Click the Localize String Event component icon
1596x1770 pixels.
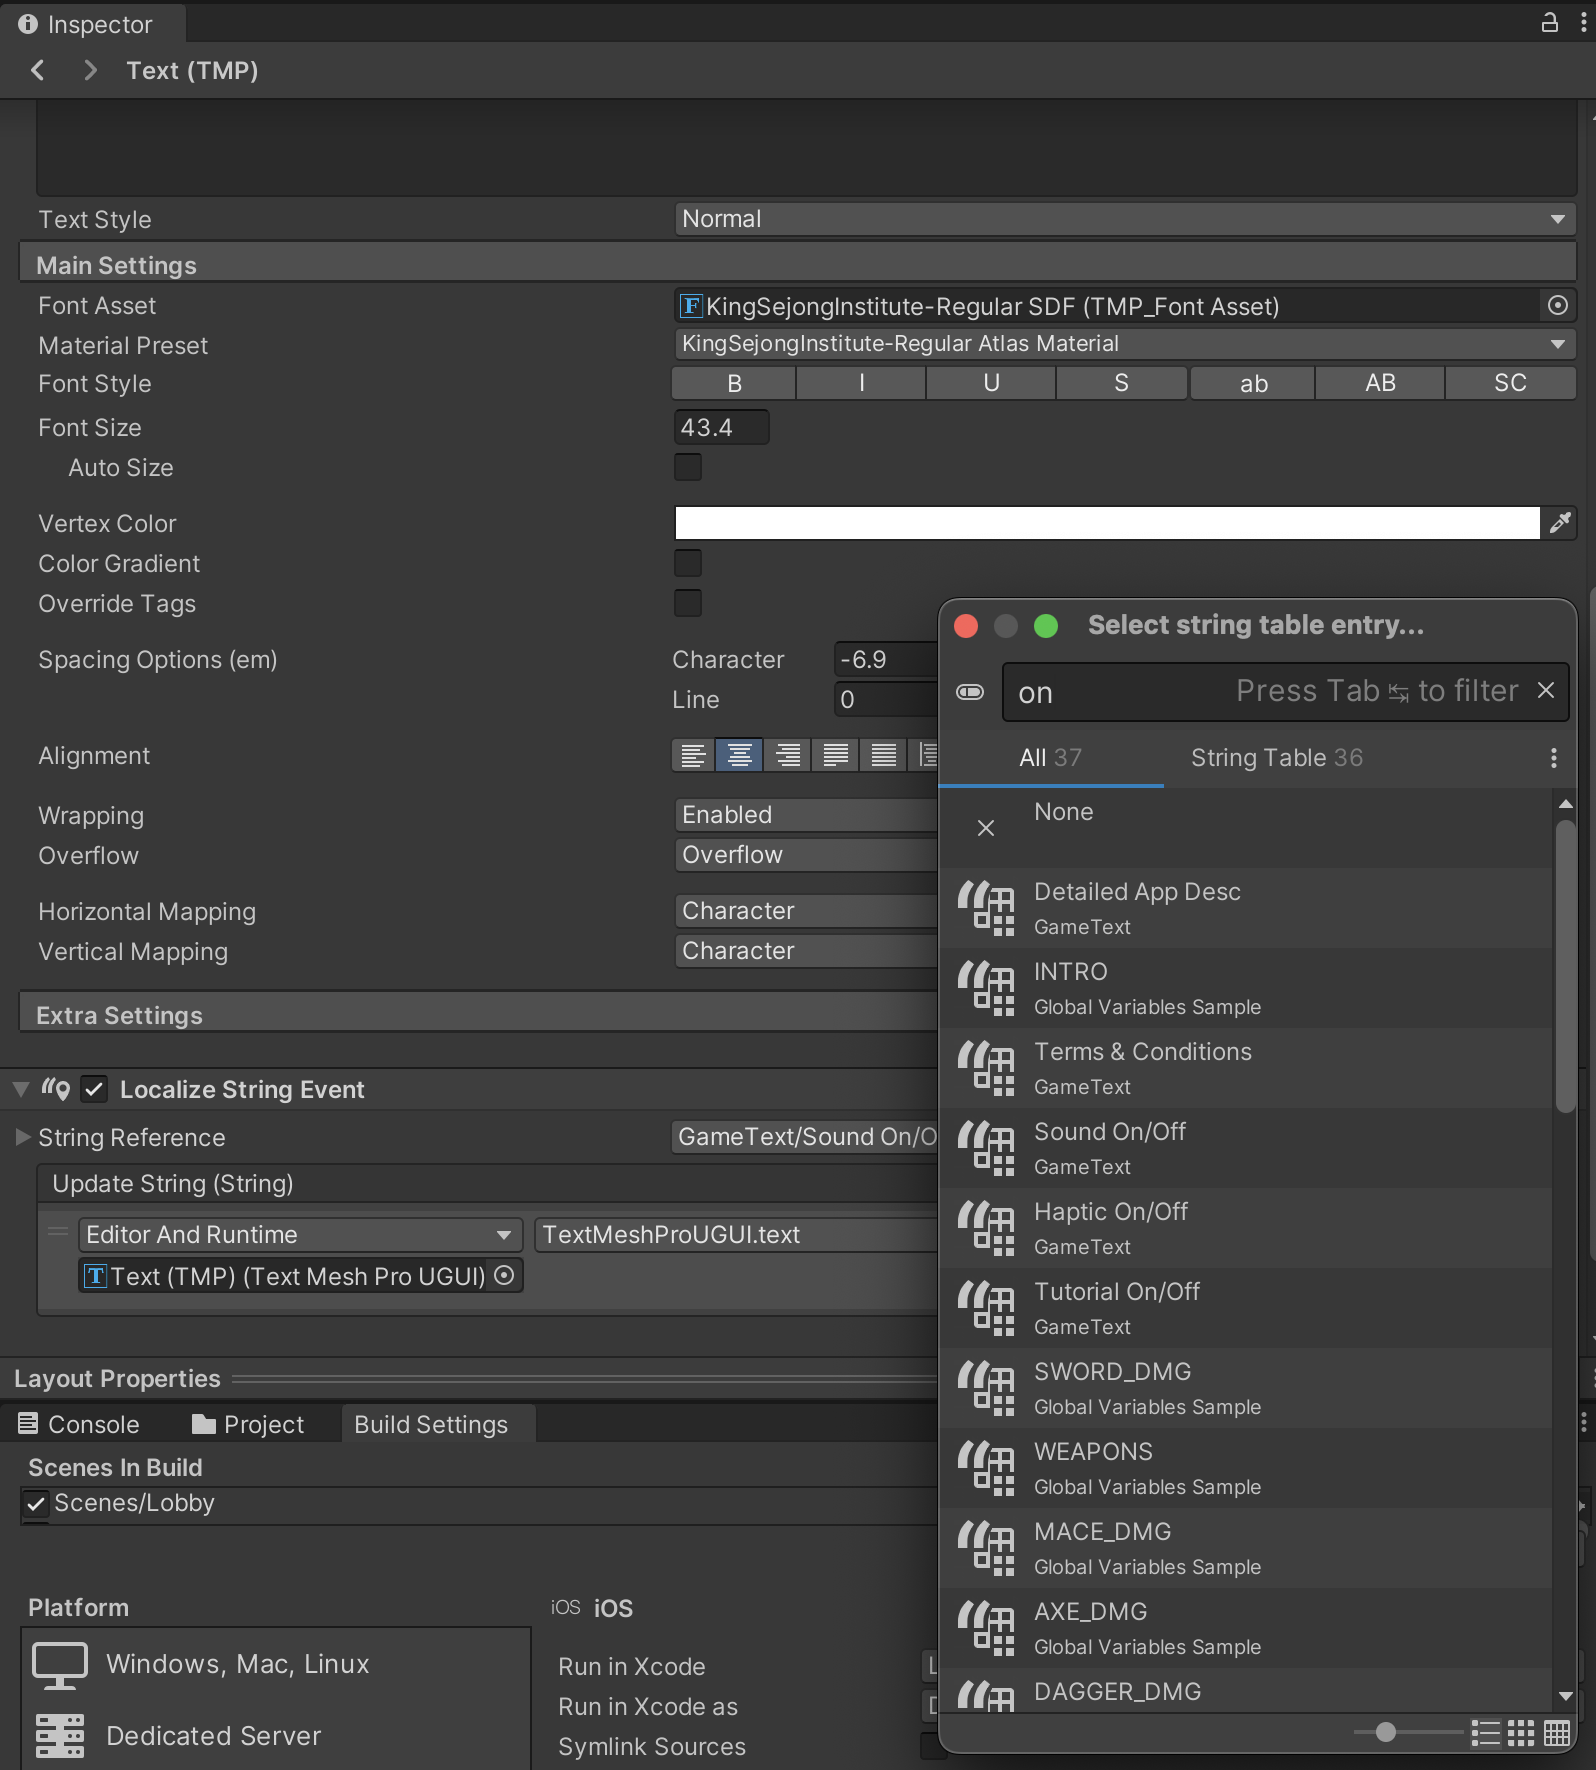56,1089
